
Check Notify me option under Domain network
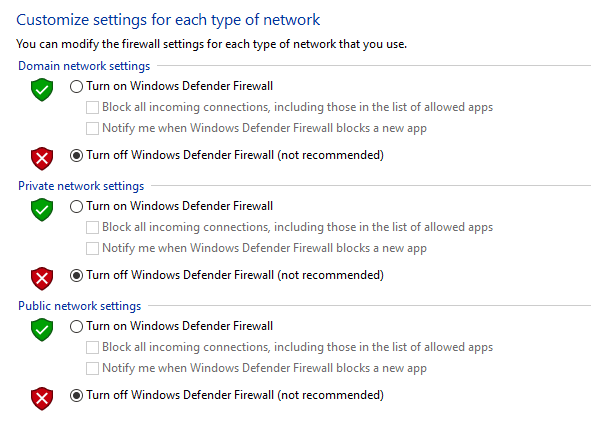[x=93, y=128]
